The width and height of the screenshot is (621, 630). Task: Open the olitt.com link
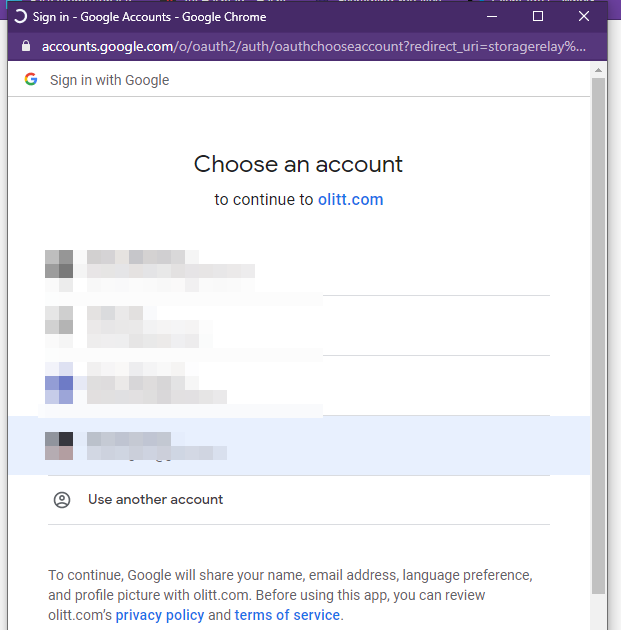(351, 199)
